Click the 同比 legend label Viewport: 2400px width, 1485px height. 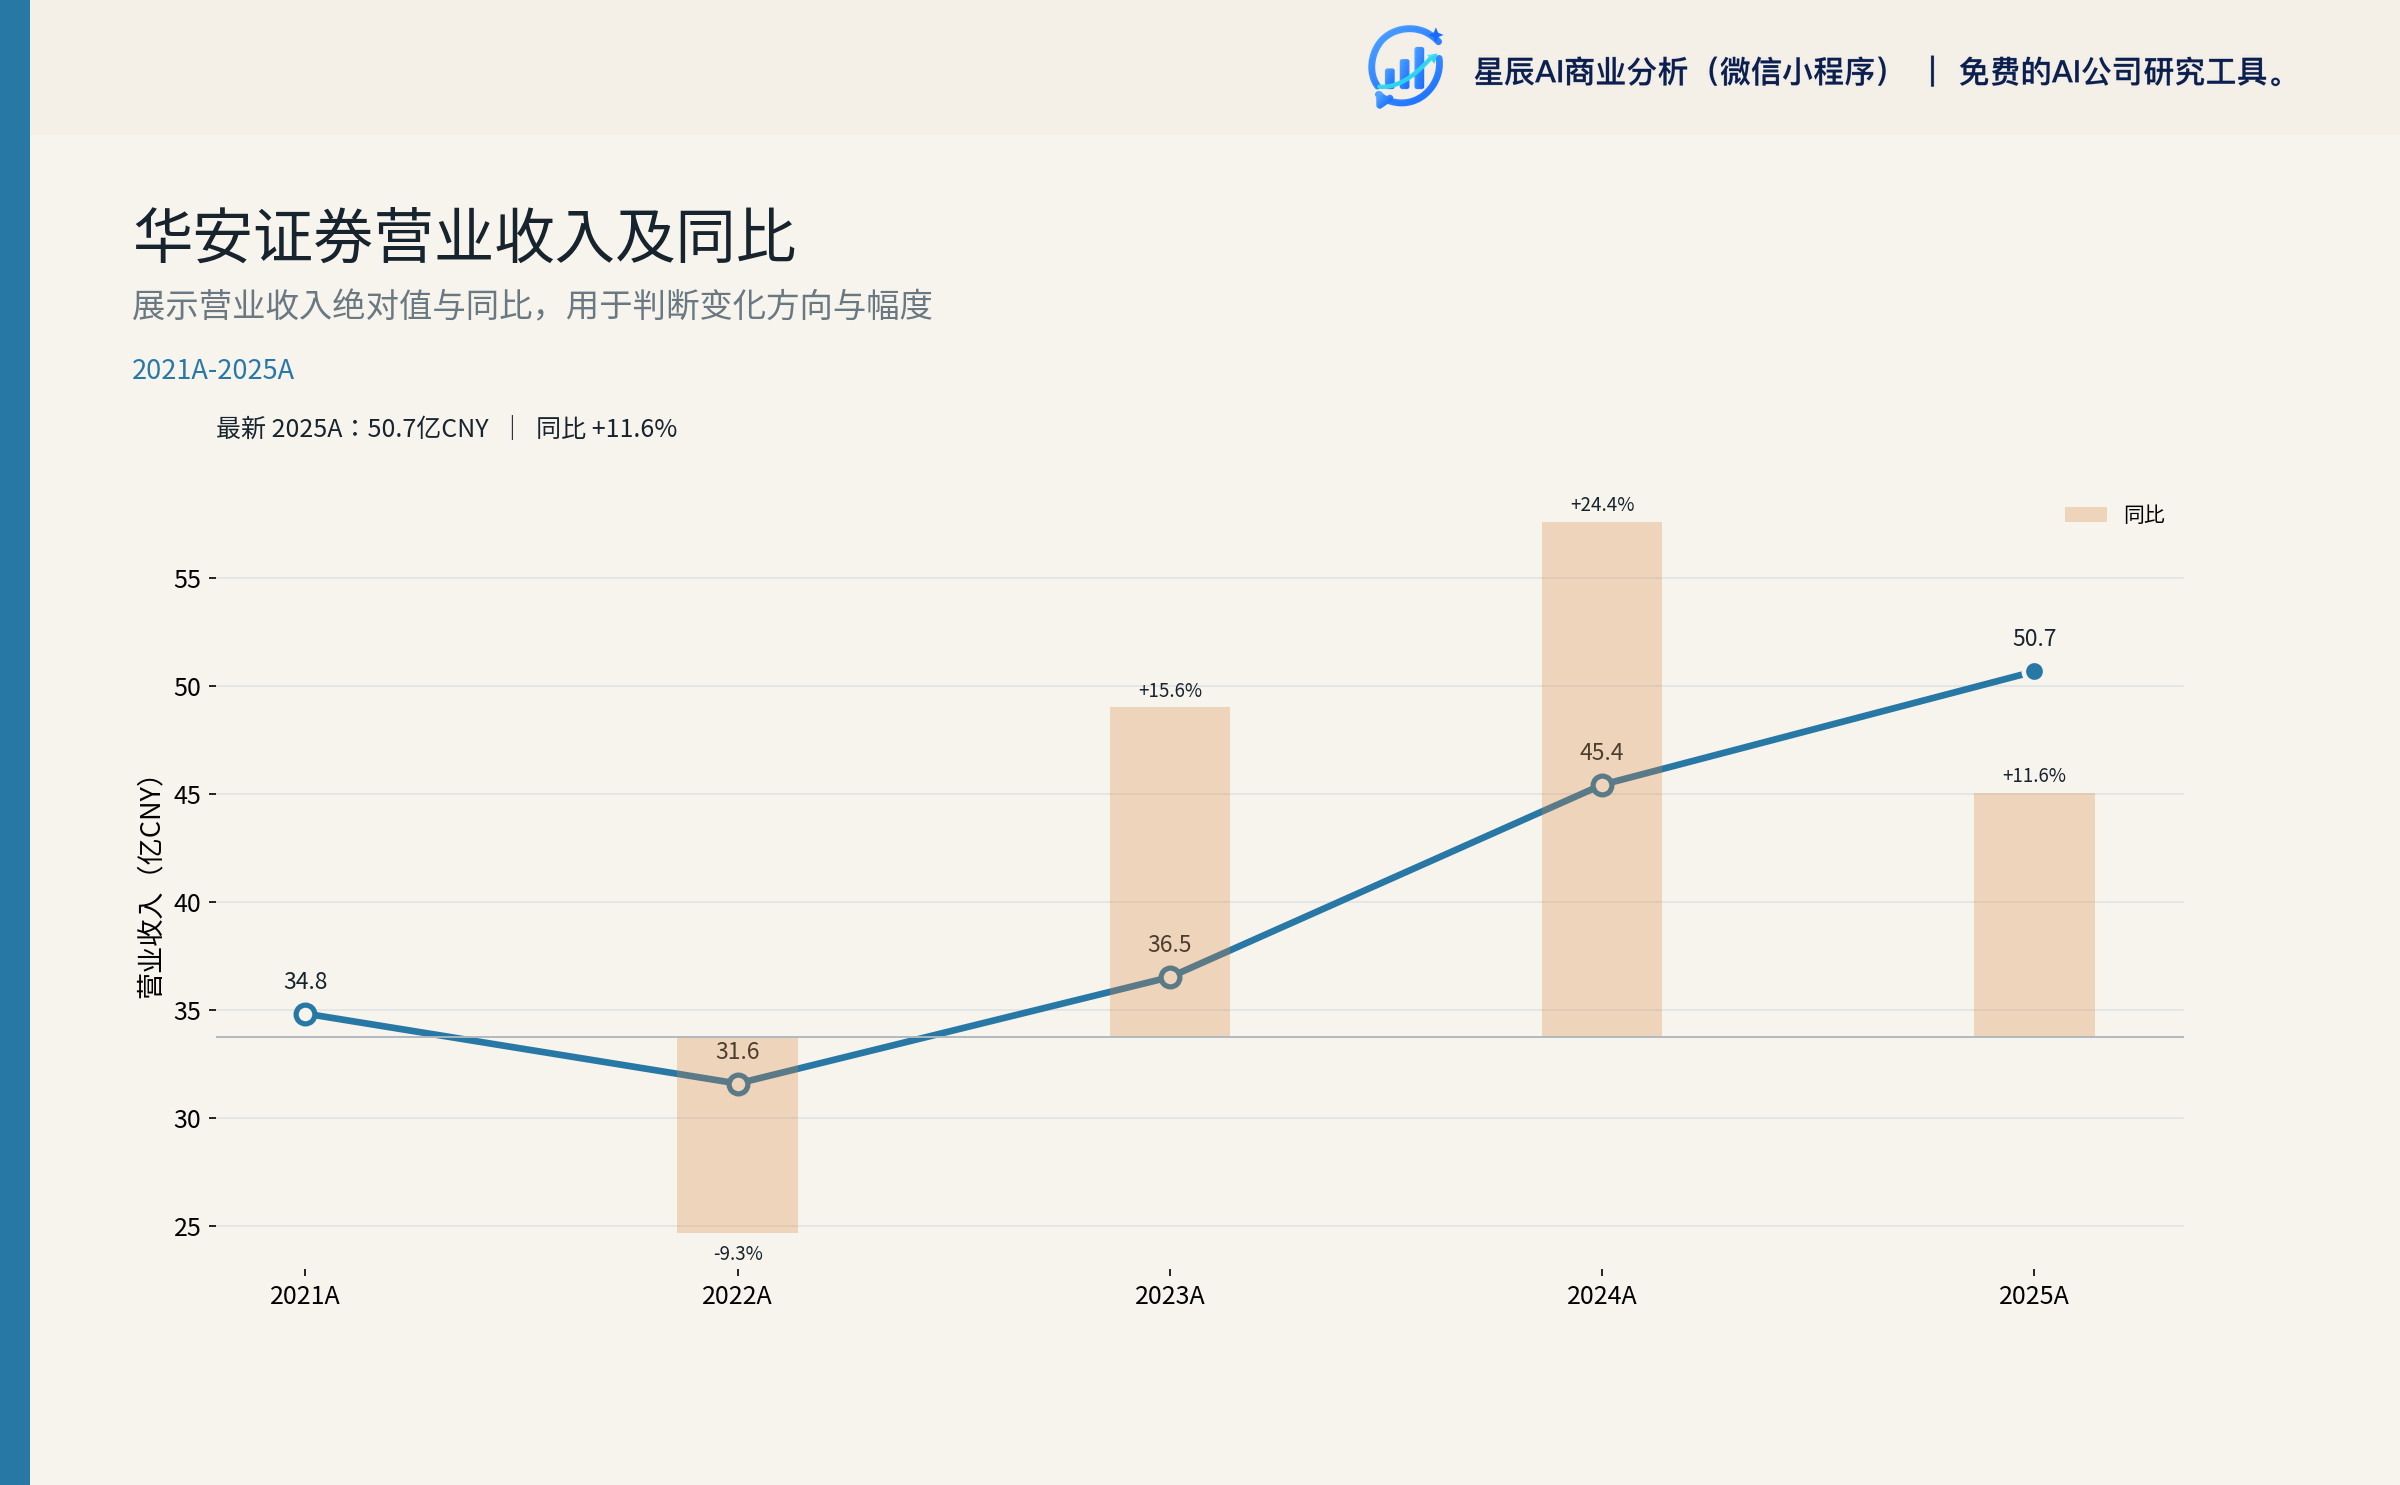[x=2144, y=514]
